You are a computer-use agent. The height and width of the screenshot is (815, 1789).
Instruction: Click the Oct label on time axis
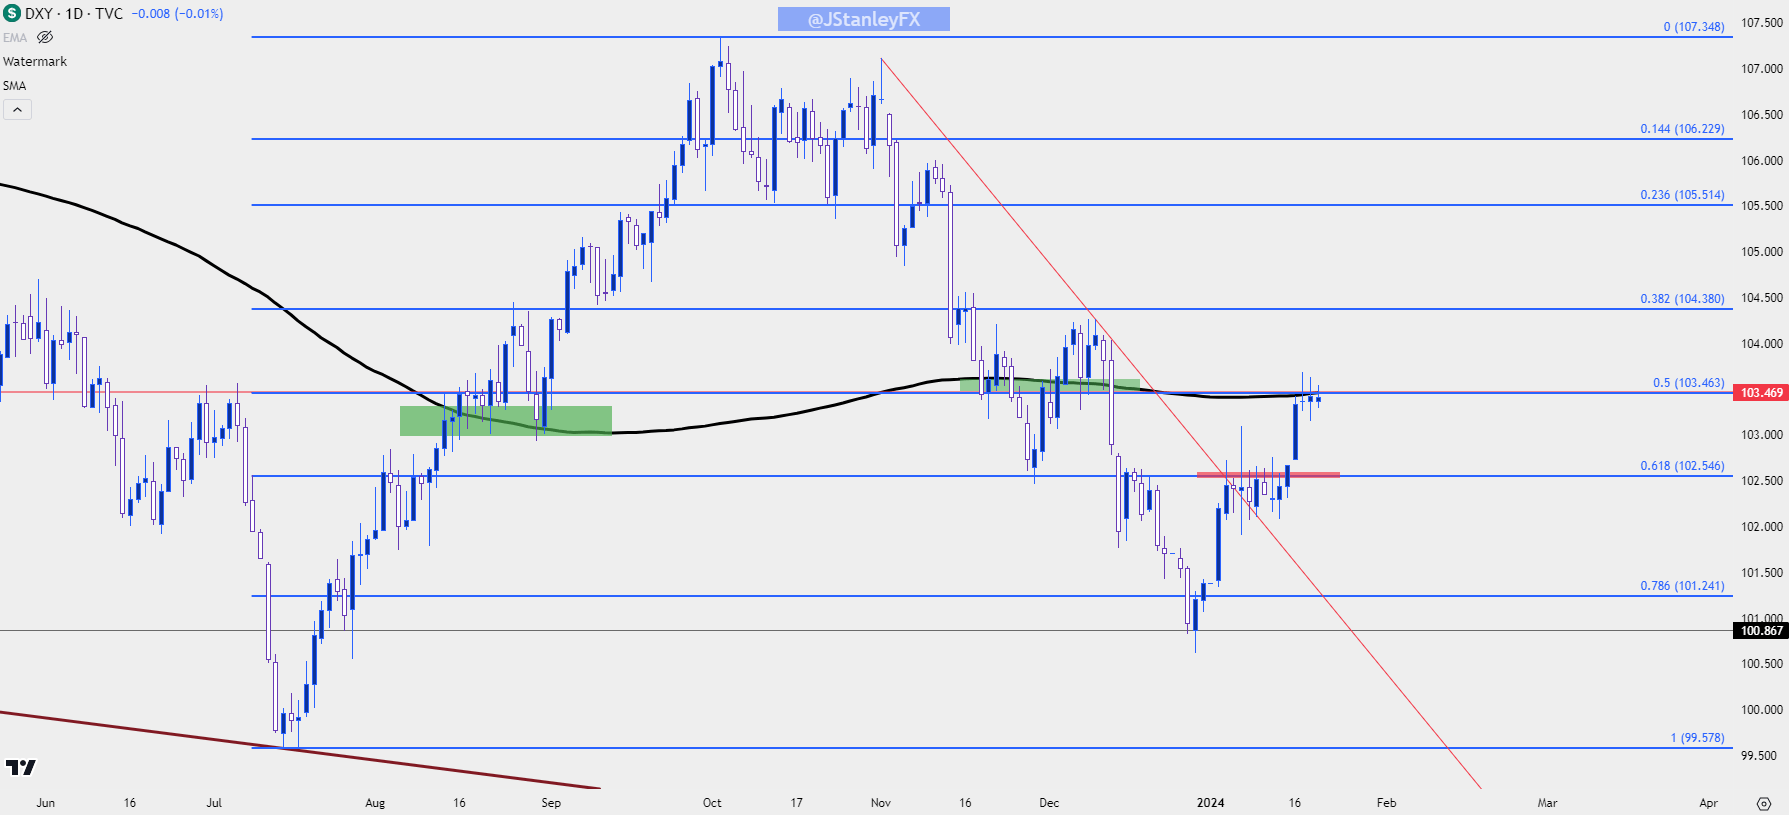pyautogui.click(x=712, y=803)
